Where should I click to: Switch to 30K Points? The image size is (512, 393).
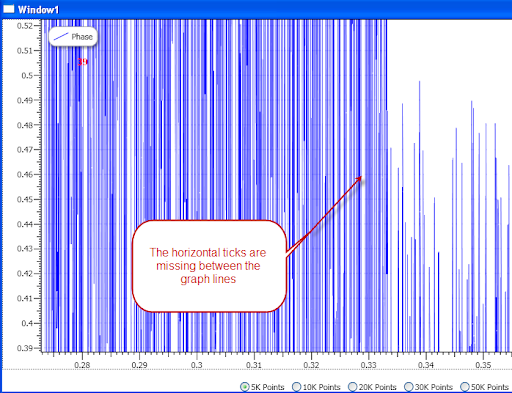[408, 387]
